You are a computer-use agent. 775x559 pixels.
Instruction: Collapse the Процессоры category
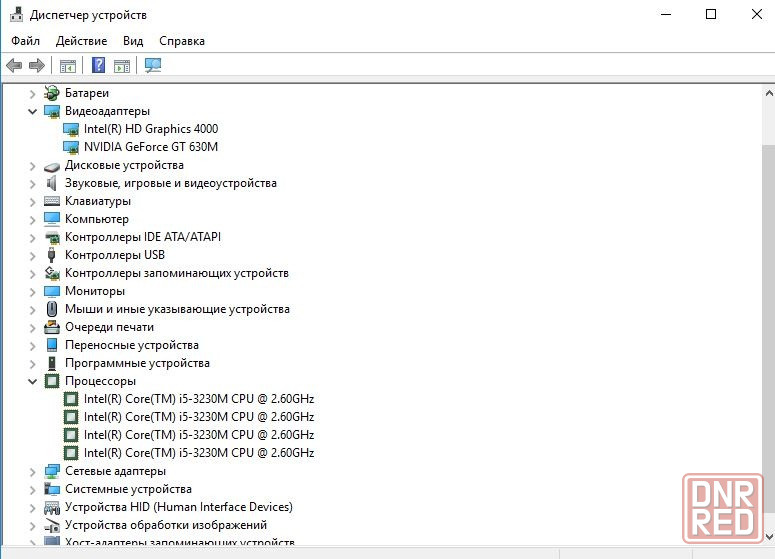tap(33, 381)
